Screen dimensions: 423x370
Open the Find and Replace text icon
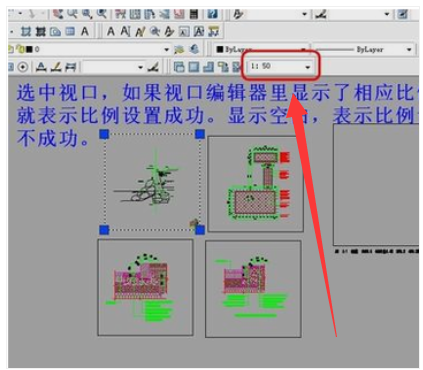(155, 32)
